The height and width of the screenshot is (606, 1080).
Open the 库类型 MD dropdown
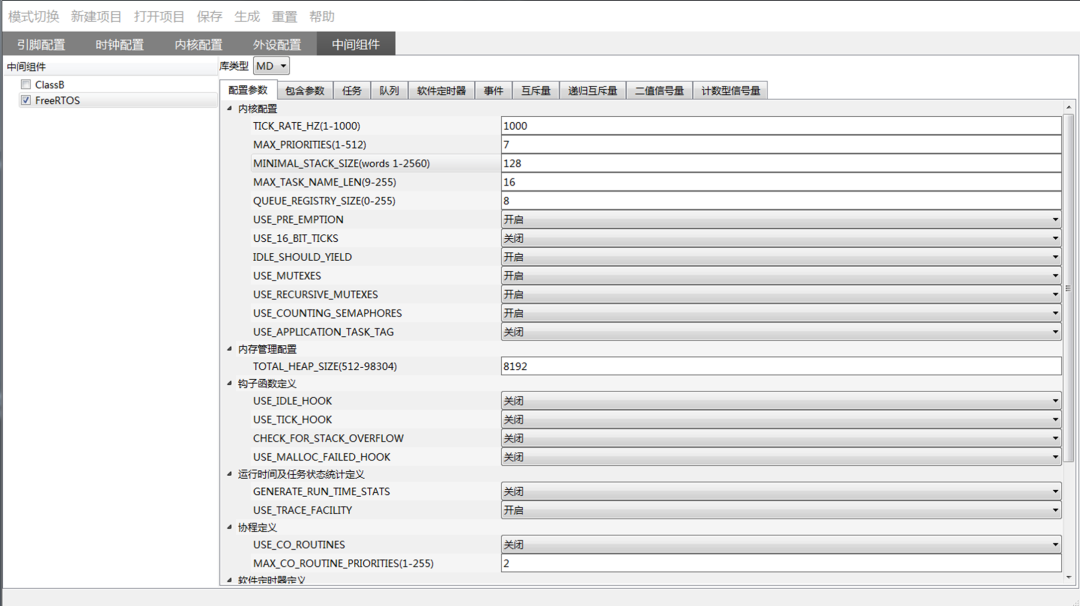[271, 66]
